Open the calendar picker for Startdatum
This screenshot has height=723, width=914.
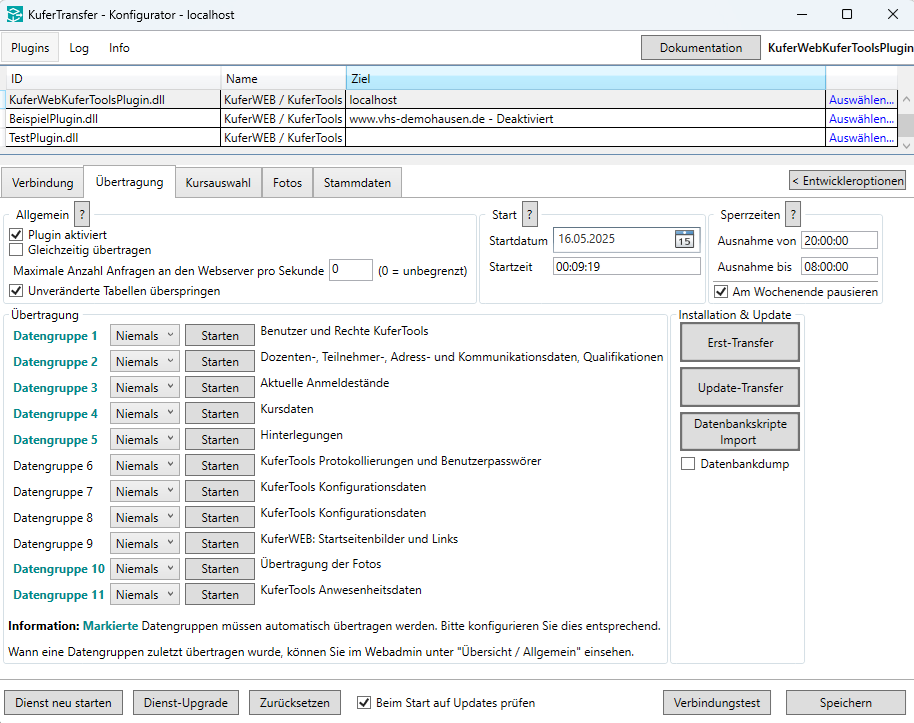[684, 239]
